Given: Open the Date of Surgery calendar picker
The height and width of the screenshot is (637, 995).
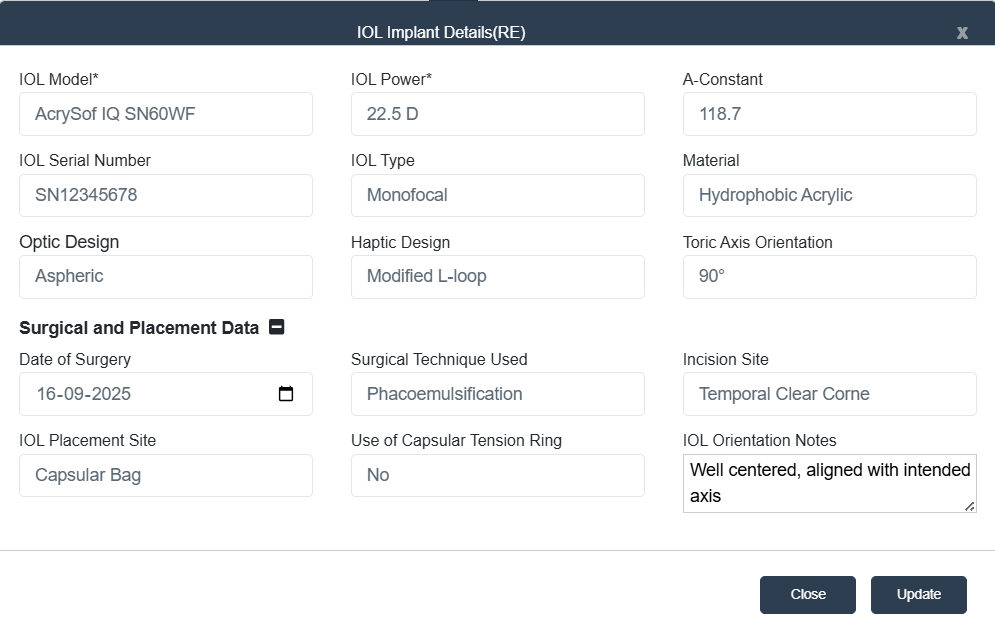Looking at the screenshot, I should click(x=286, y=394).
